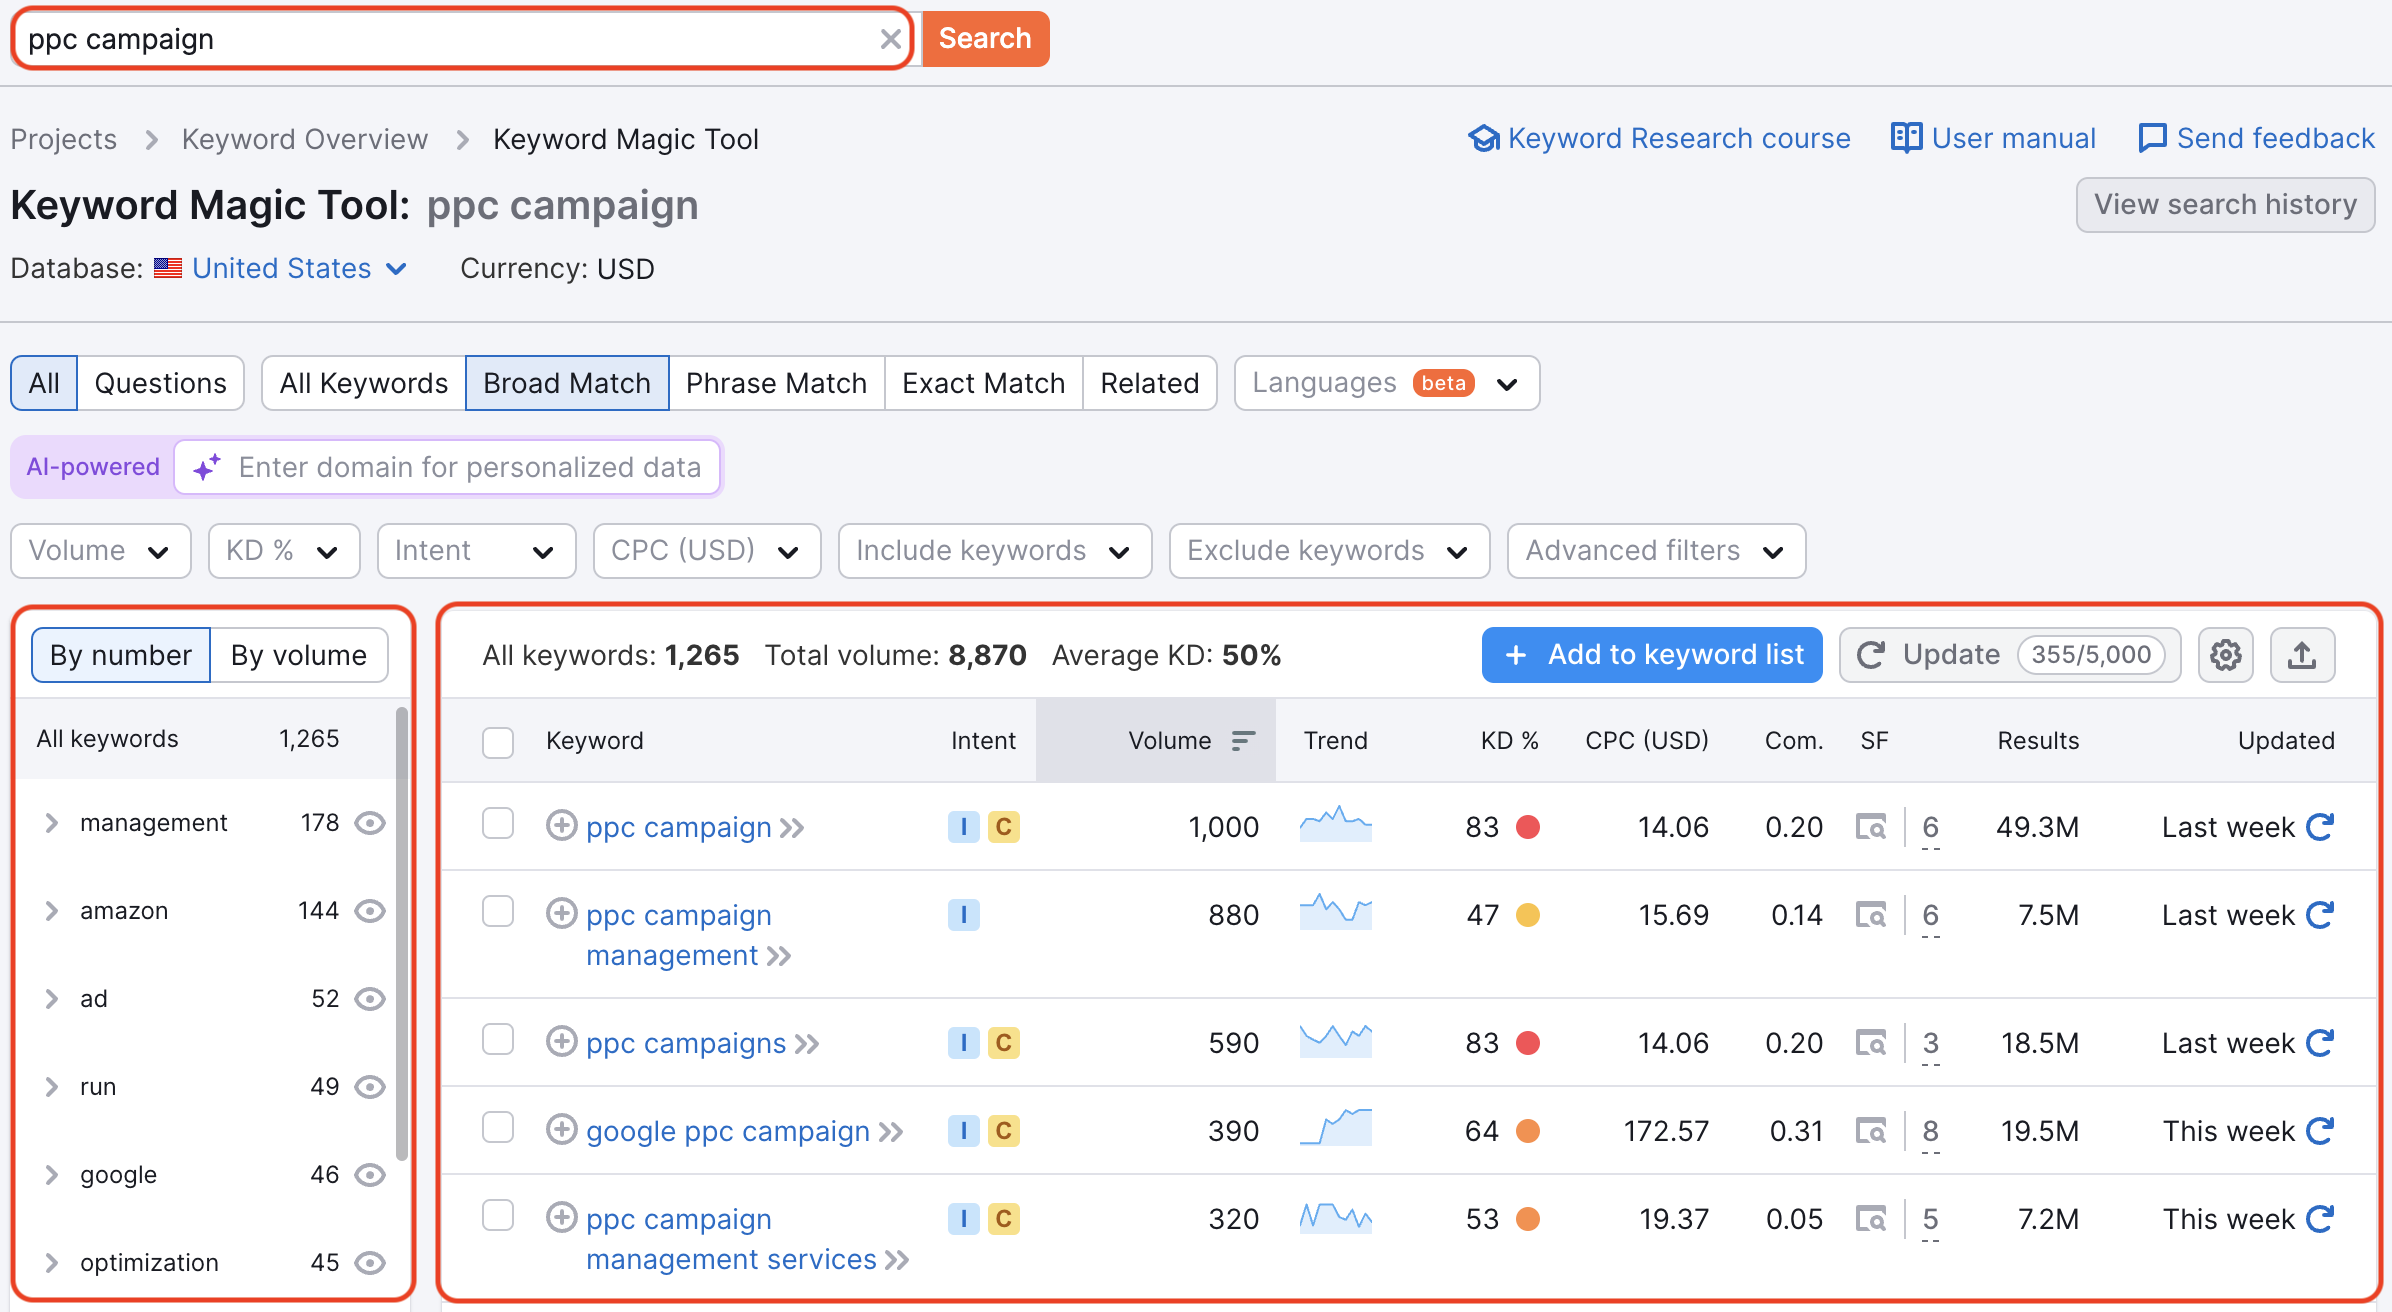
Task: Open Send feedback link
Action: [x=2256, y=138]
